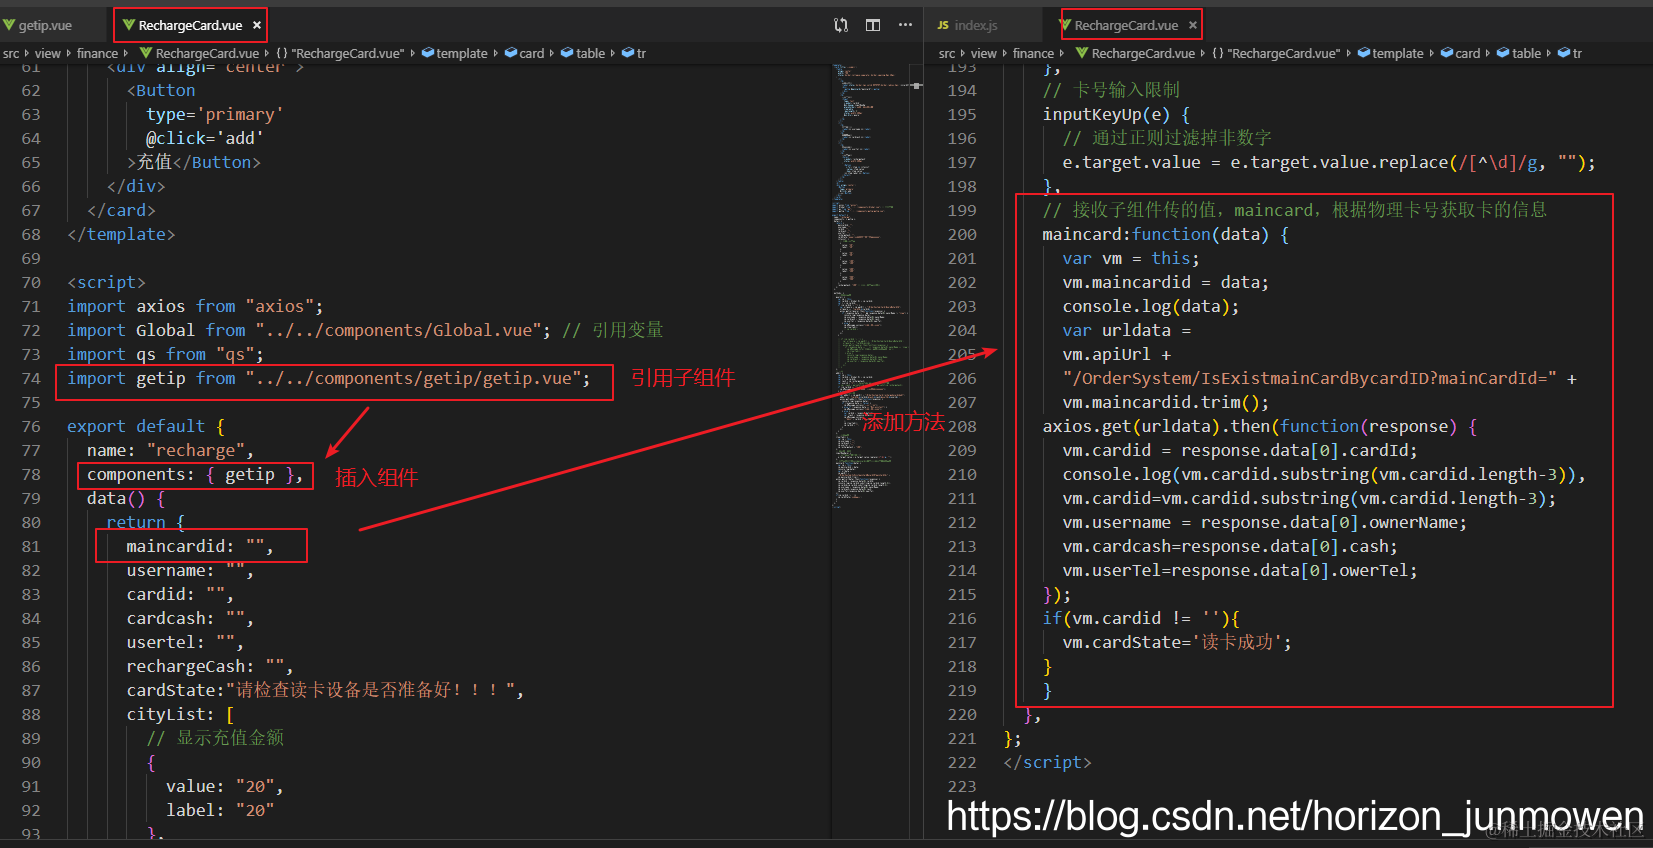Click the 'vm.userTel=response.data[0].owerTel' line

coord(1239,570)
